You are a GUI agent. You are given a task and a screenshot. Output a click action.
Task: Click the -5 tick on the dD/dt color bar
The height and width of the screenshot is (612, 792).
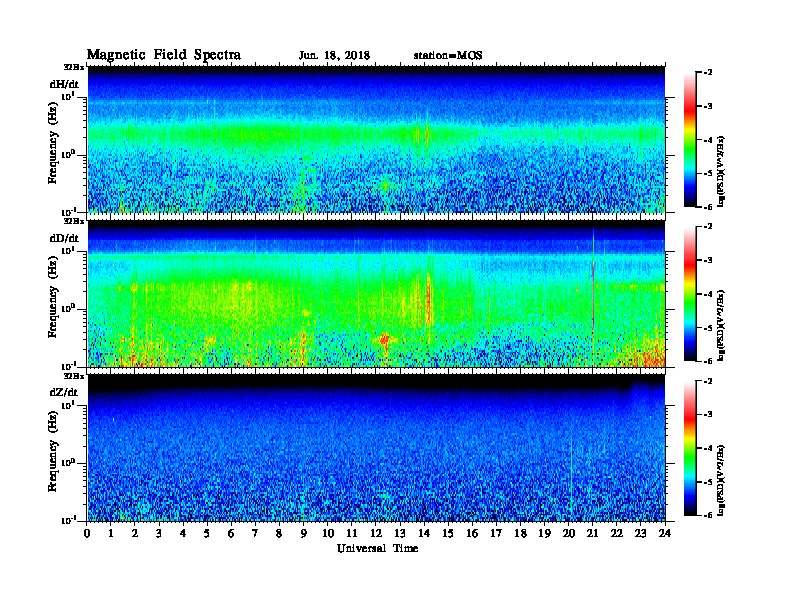708,327
